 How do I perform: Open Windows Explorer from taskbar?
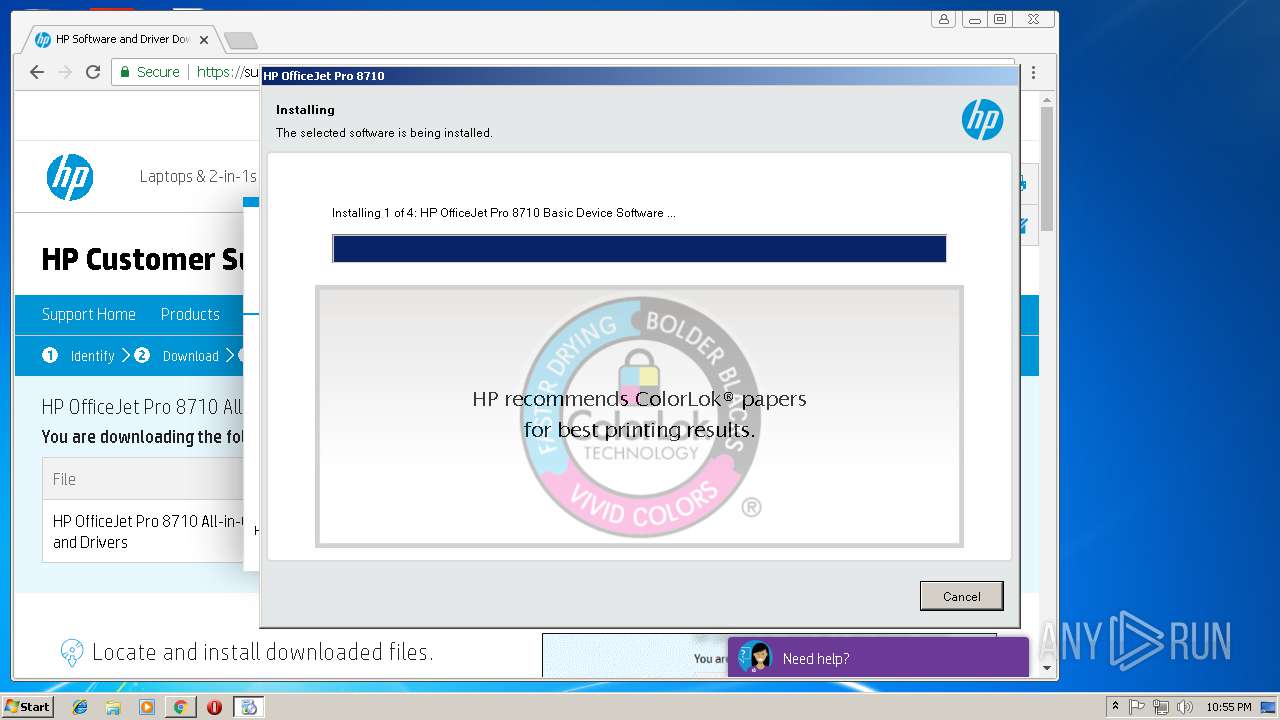pyautogui.click(x=113, y=707)
